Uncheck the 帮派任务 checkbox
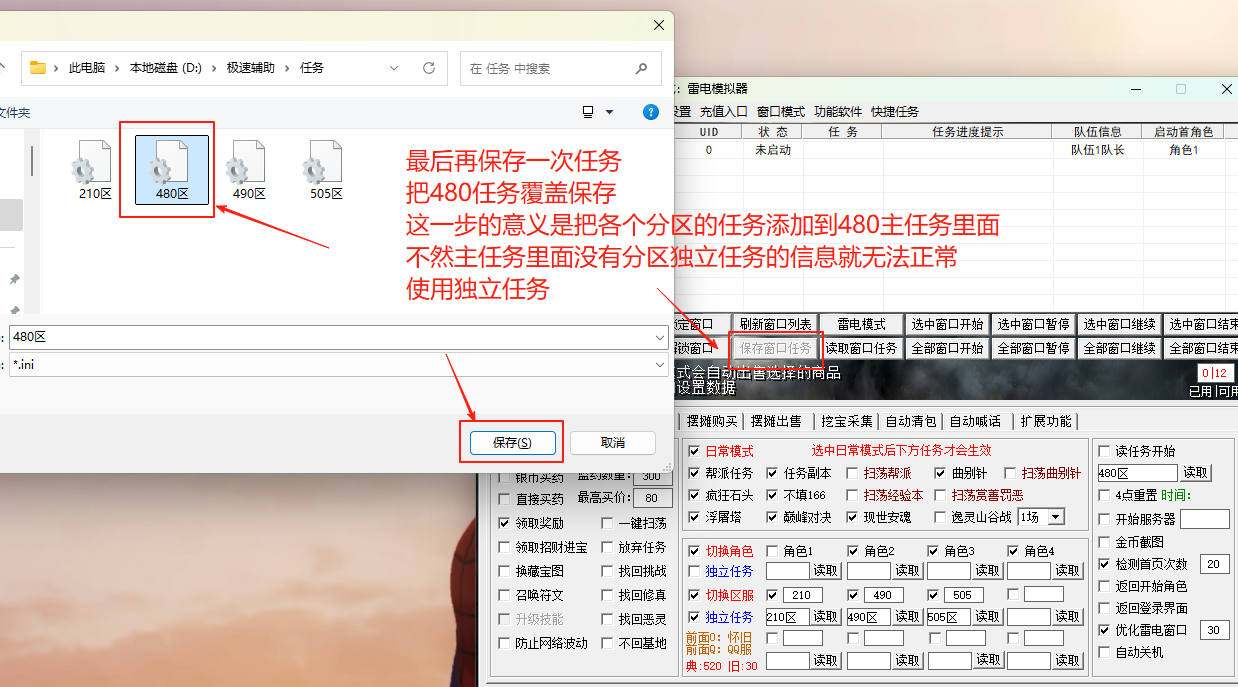 695,473
